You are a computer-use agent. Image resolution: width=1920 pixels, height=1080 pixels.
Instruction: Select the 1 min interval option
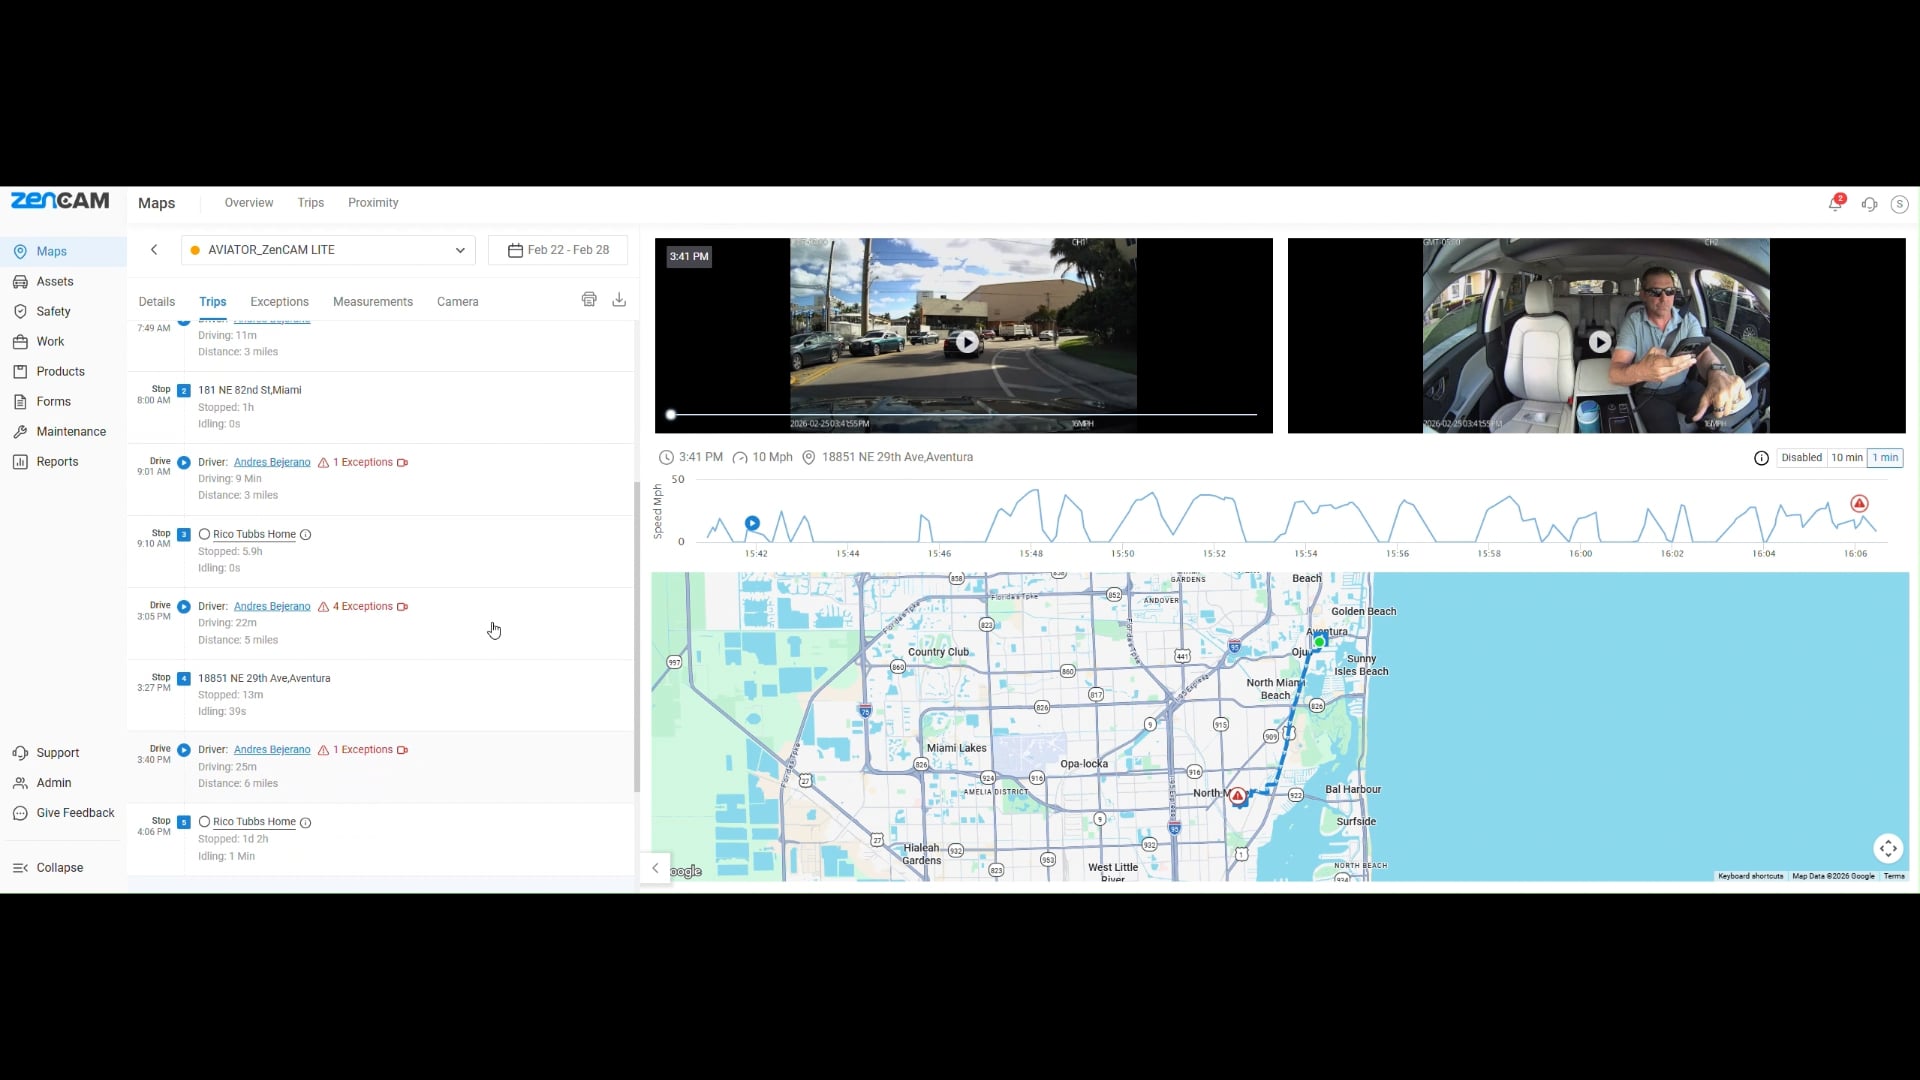1885,458
